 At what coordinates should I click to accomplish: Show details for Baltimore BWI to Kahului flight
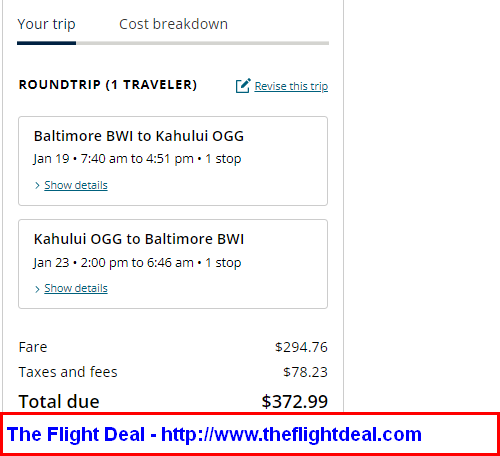coord(76,185)
